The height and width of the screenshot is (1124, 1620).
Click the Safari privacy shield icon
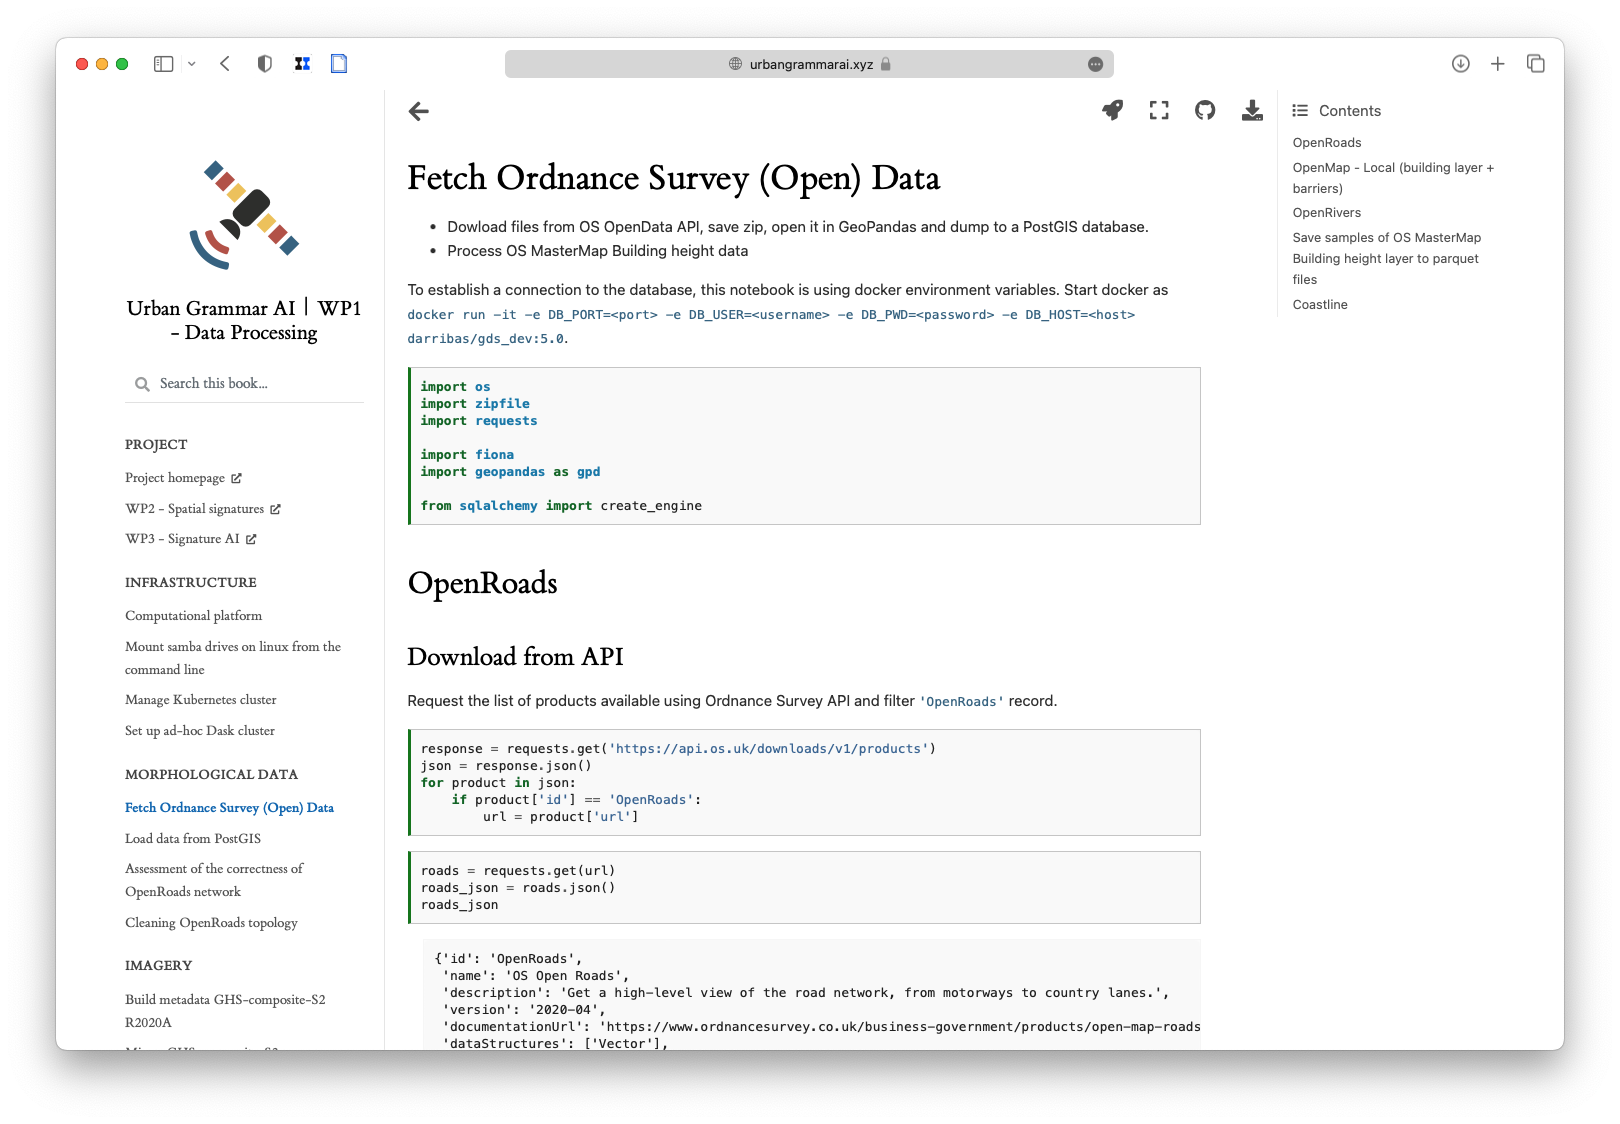(x=264, y=64)
